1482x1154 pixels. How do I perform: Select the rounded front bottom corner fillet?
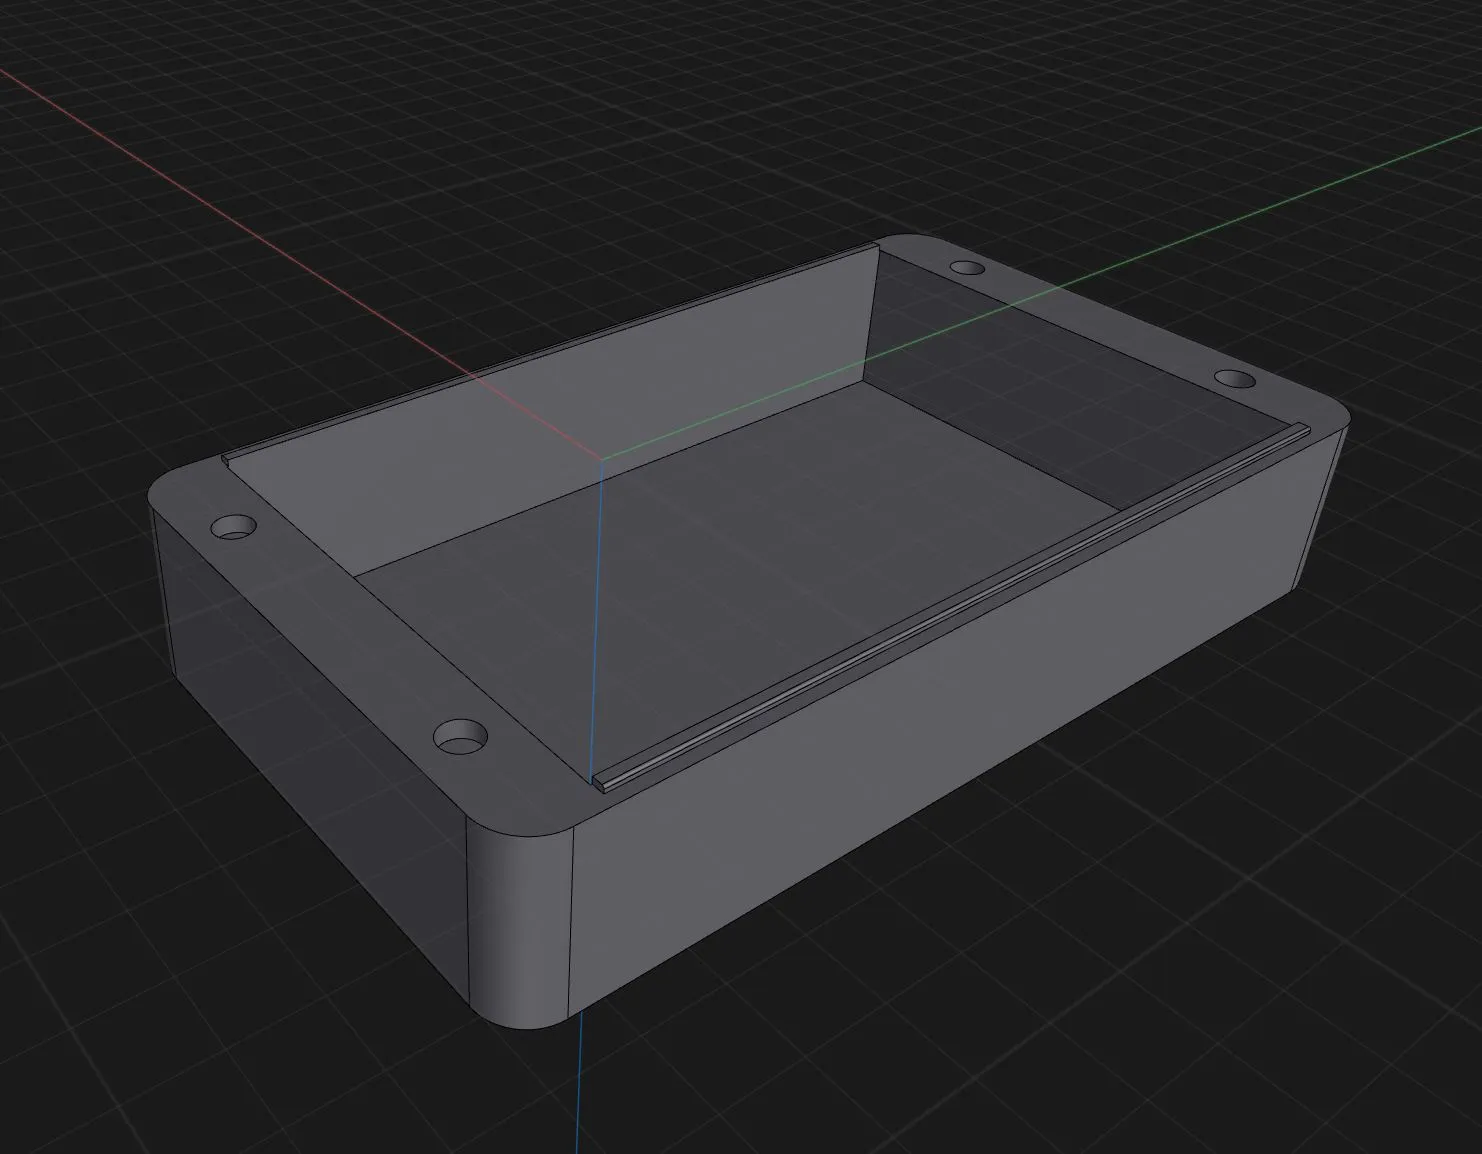520,920
